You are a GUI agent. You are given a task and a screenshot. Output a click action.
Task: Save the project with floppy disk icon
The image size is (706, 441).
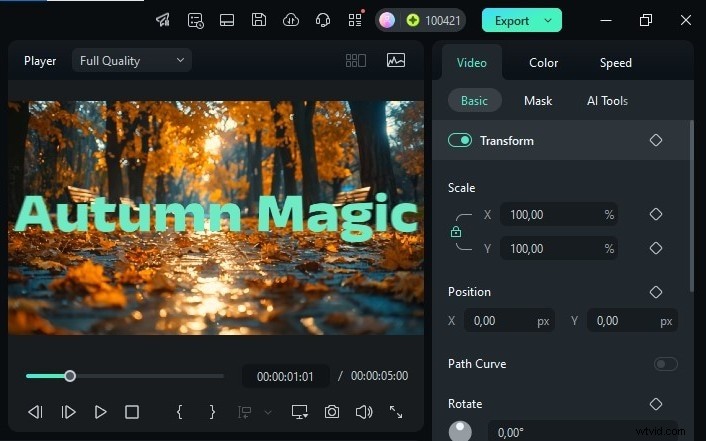click(258, 20)
